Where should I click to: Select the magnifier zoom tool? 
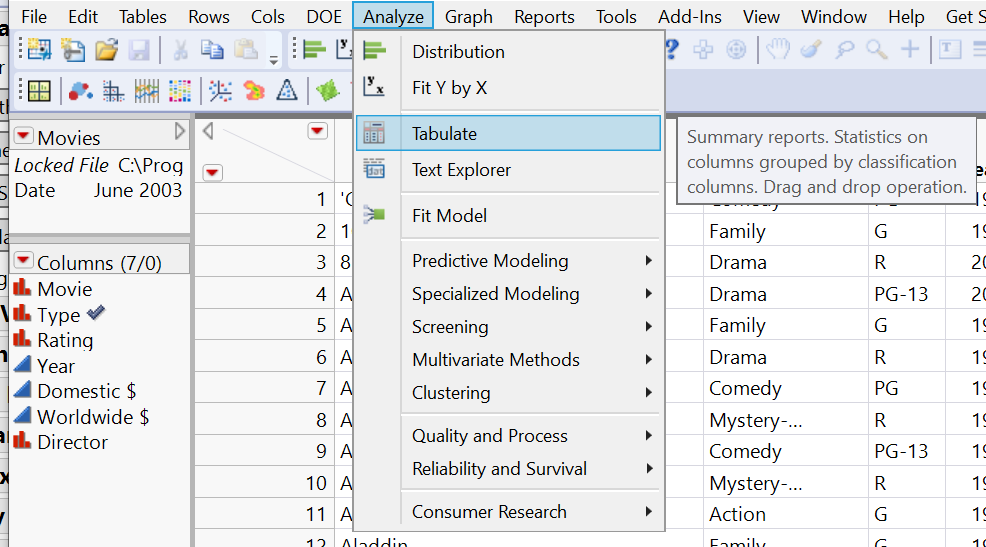coord(877,49)
